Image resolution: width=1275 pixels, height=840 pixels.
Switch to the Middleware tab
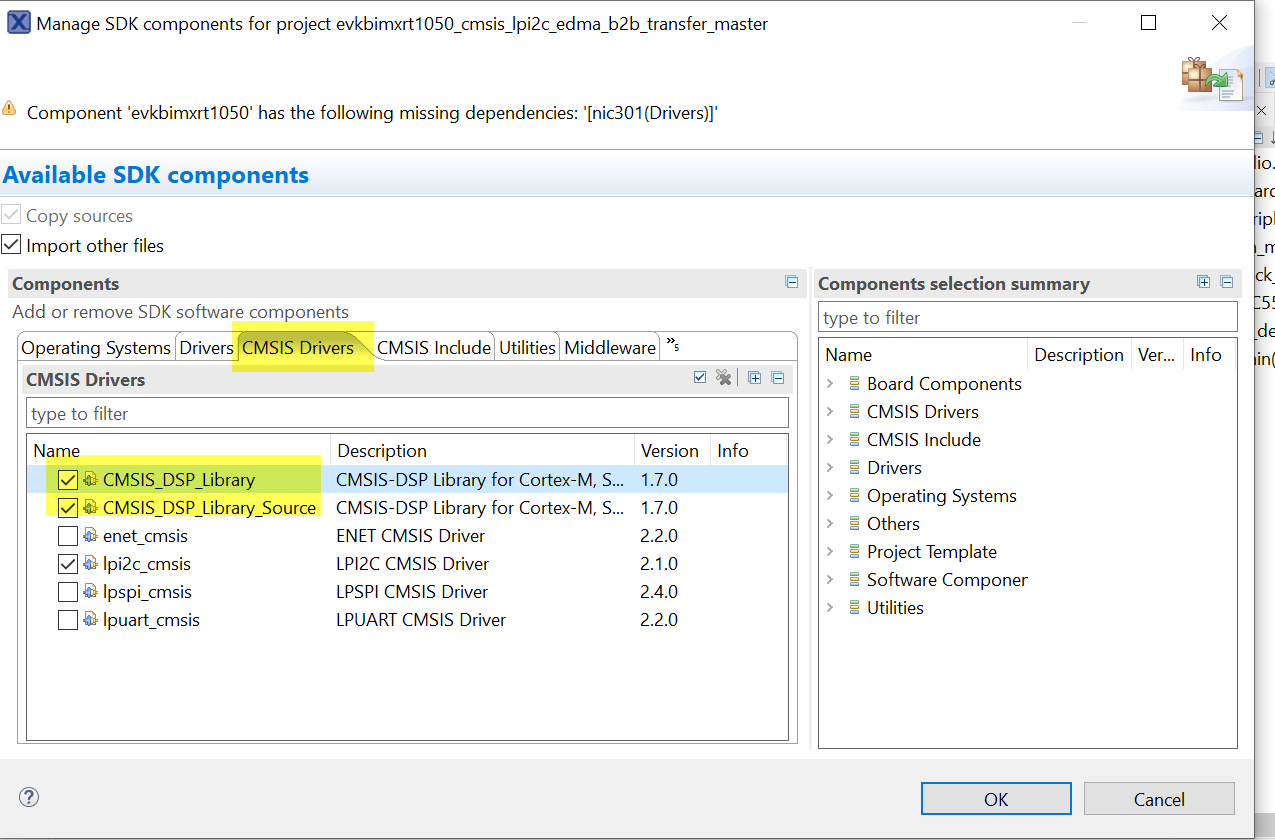click(610, 348)
